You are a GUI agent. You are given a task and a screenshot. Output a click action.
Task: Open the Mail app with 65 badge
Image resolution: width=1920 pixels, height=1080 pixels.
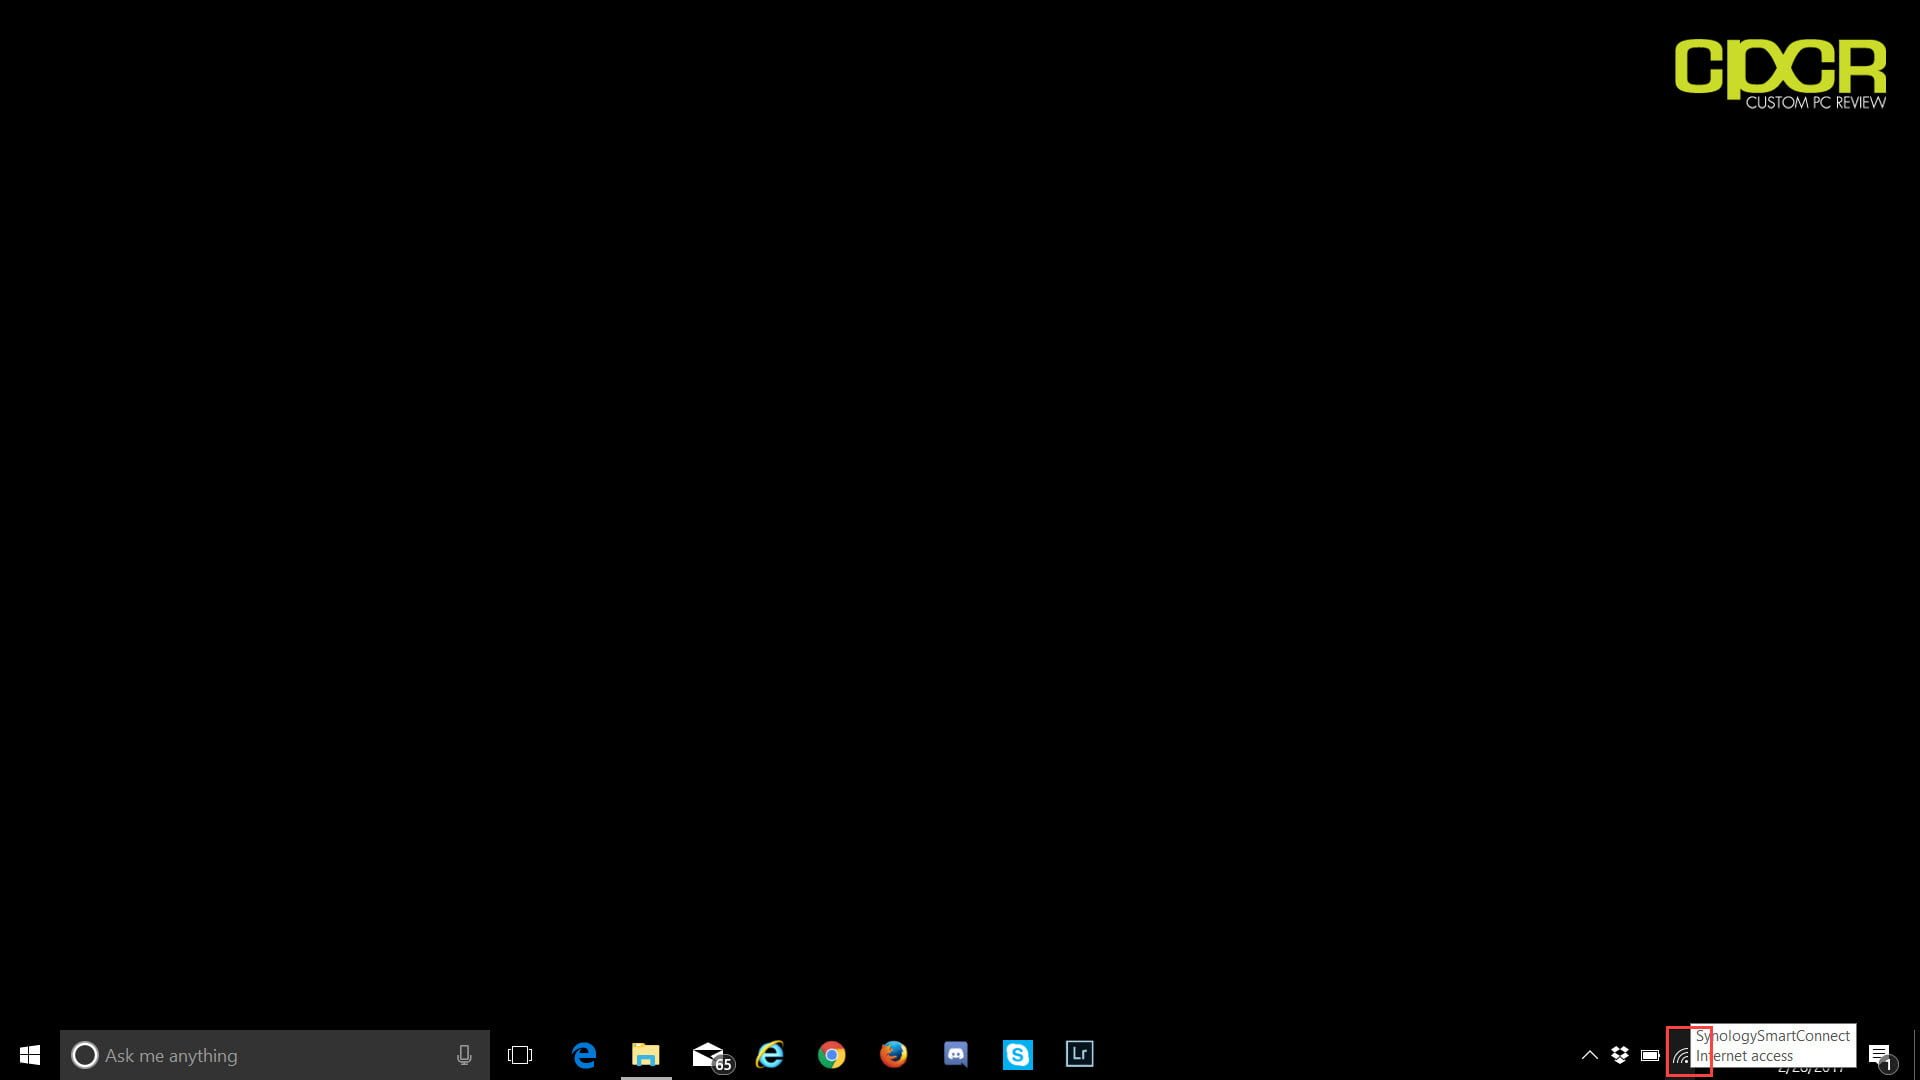pos(712,1057)
